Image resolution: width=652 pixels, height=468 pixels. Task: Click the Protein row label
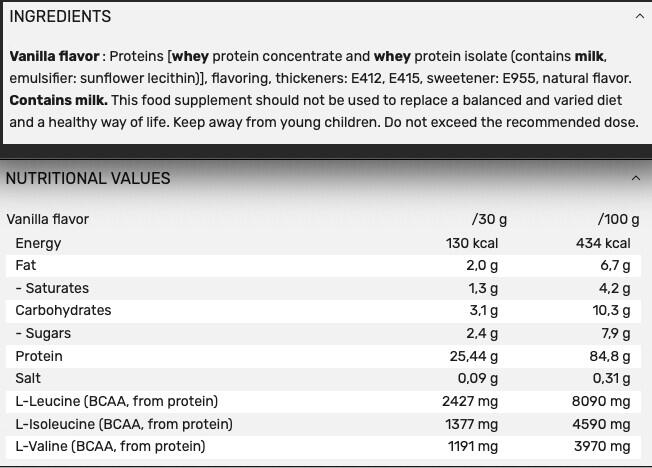pos(39,356)
